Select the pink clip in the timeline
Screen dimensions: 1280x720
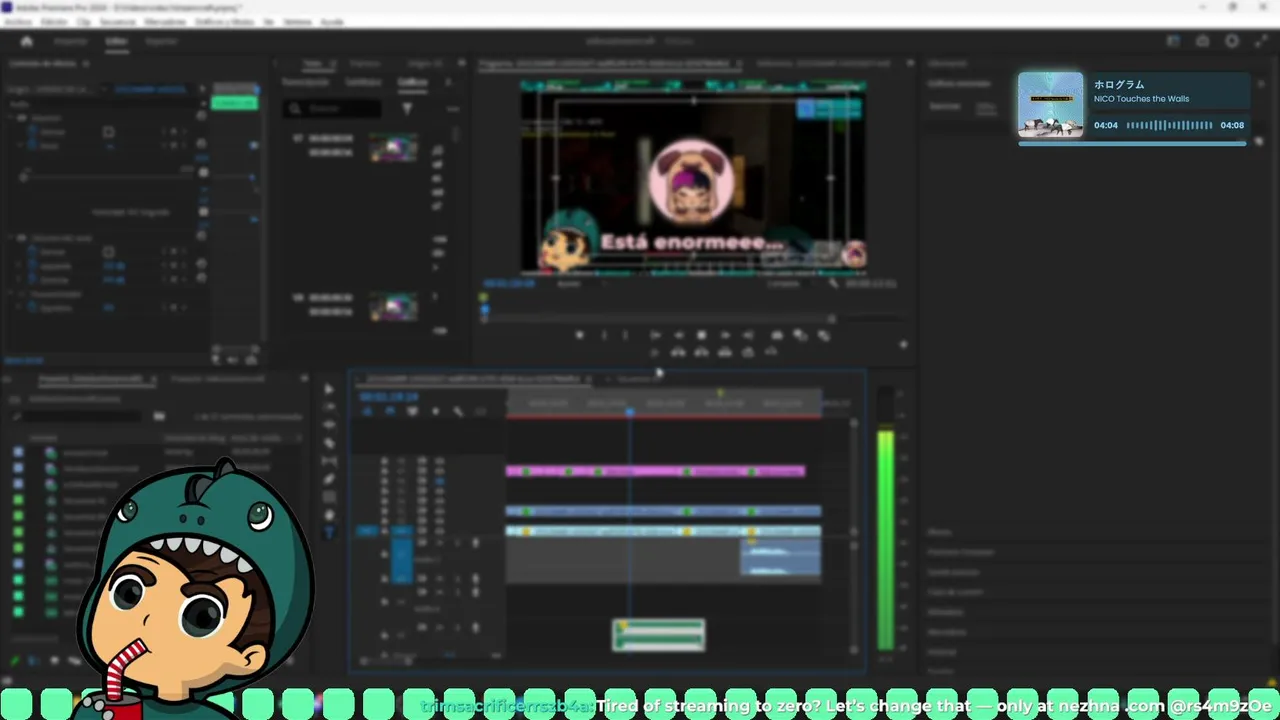coord(655,471)
